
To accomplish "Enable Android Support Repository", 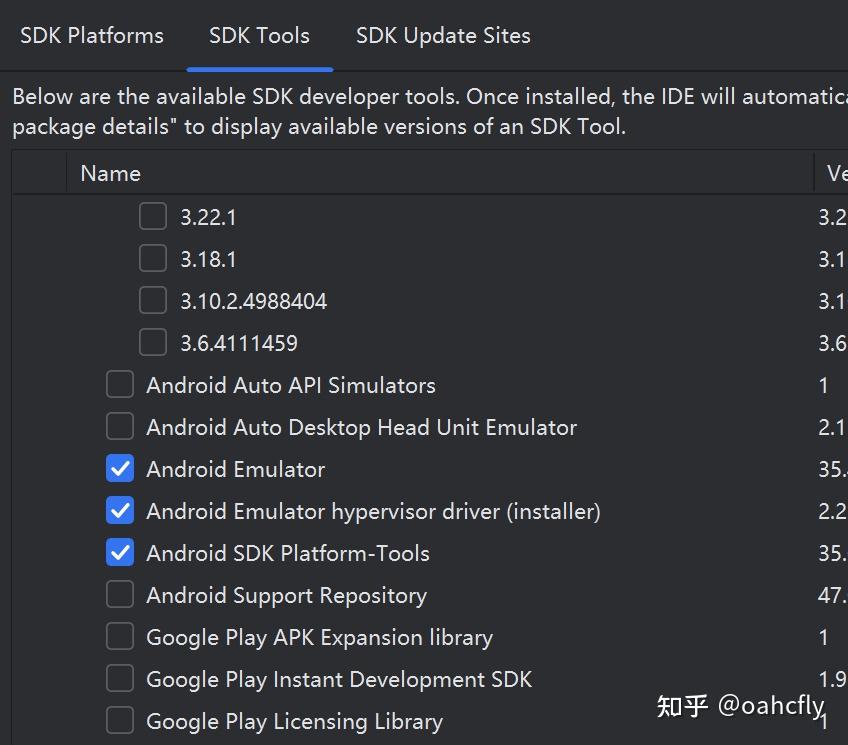I will (x=119, y=594).
